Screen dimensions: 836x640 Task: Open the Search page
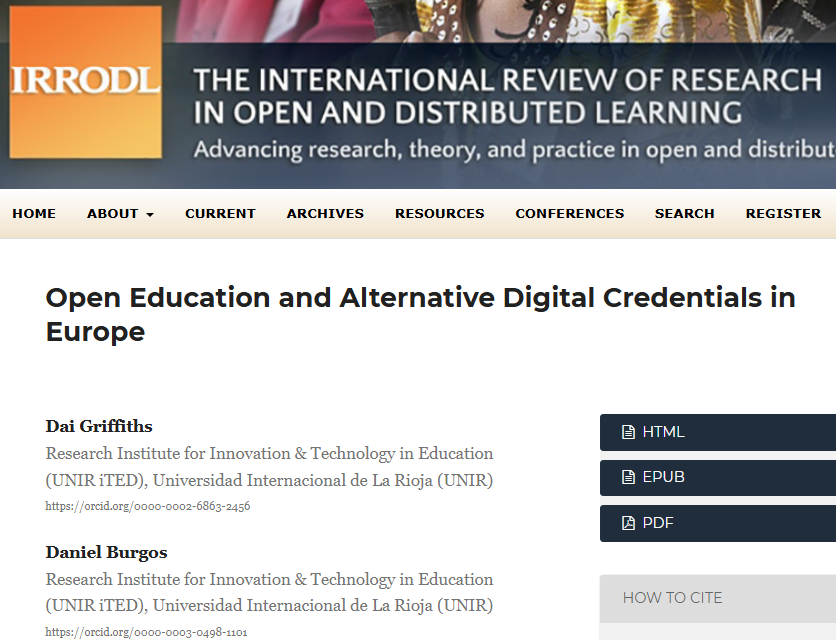tap(684, 214)
